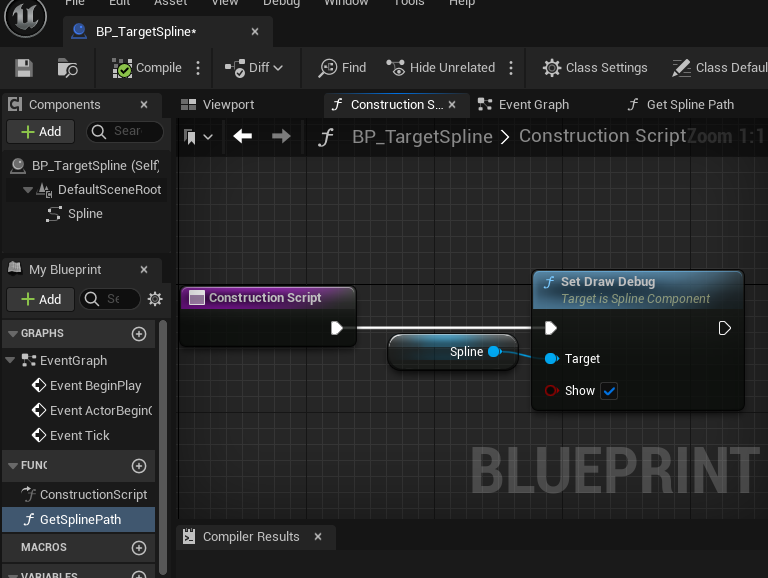Open Class Settings
The width and height of the screenshot is (768, 578).
click(x=595, y=68)
